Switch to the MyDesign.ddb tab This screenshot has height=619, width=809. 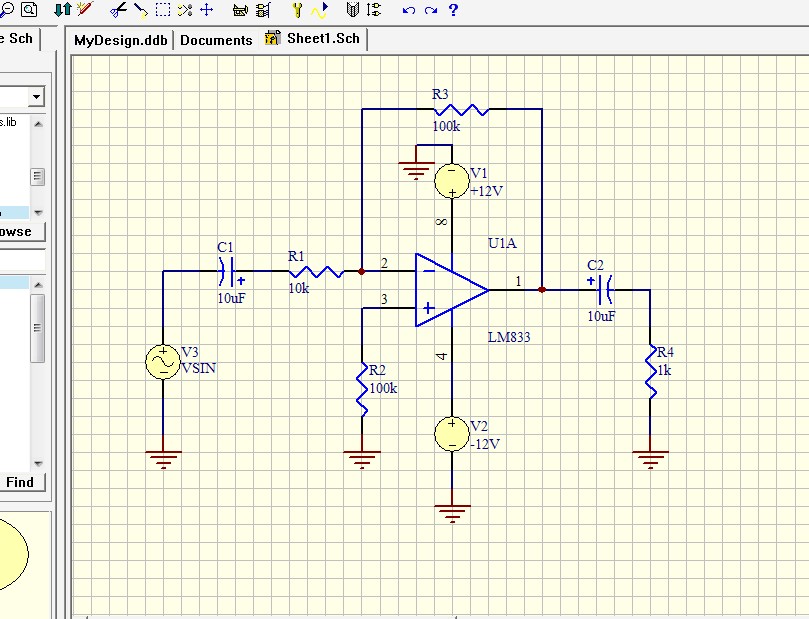[121, 40]
